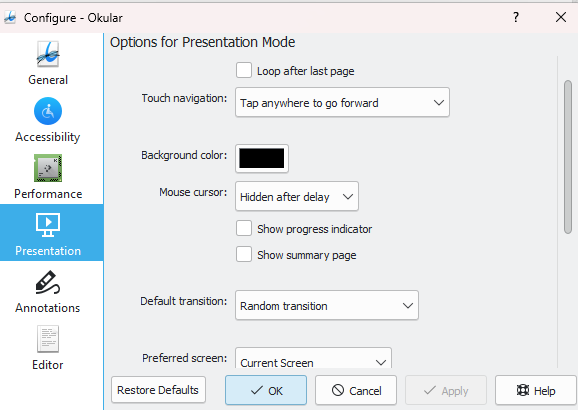Click the Configure - Okular window title
This screenshot has width=578, height=410.
point(73,18)
